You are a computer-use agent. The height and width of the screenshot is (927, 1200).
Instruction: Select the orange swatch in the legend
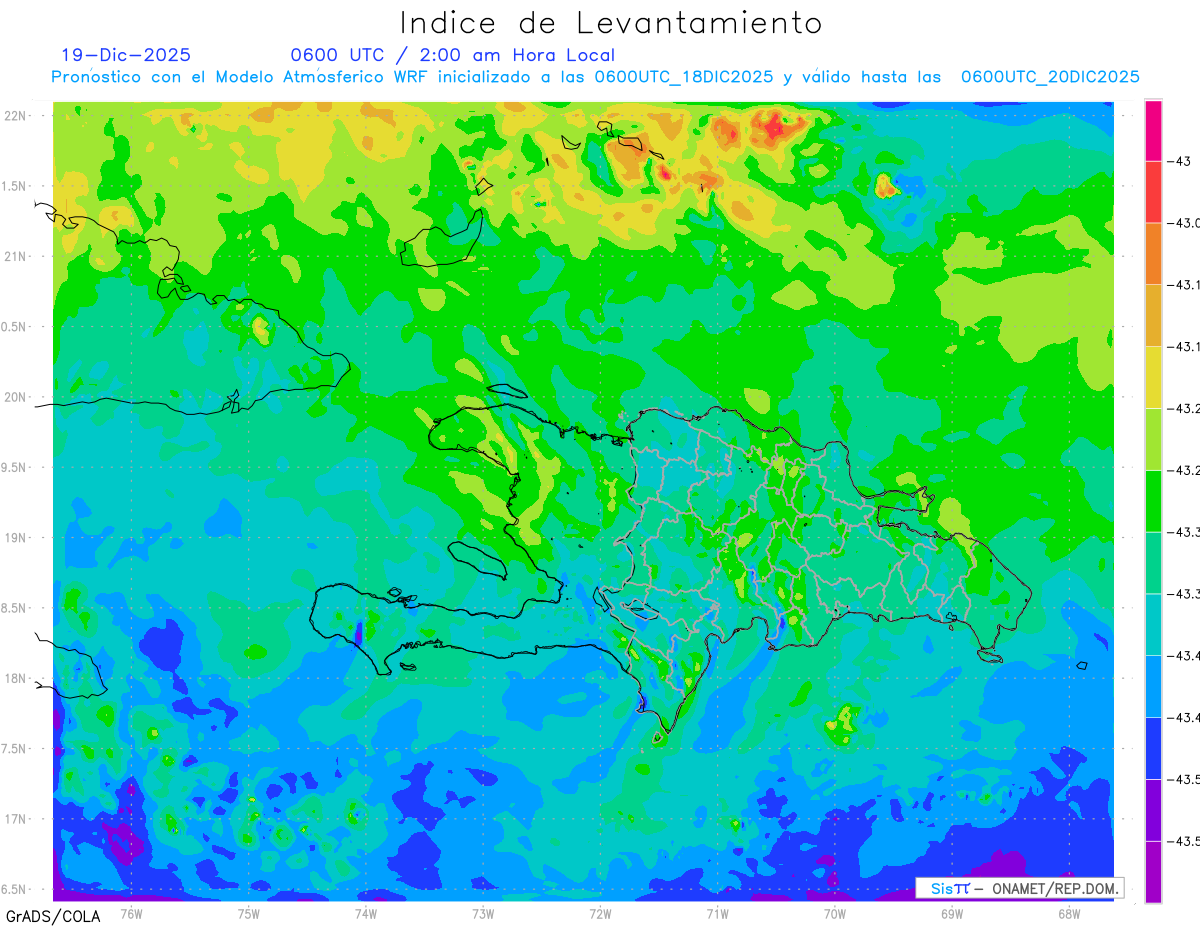[1153, 254]
